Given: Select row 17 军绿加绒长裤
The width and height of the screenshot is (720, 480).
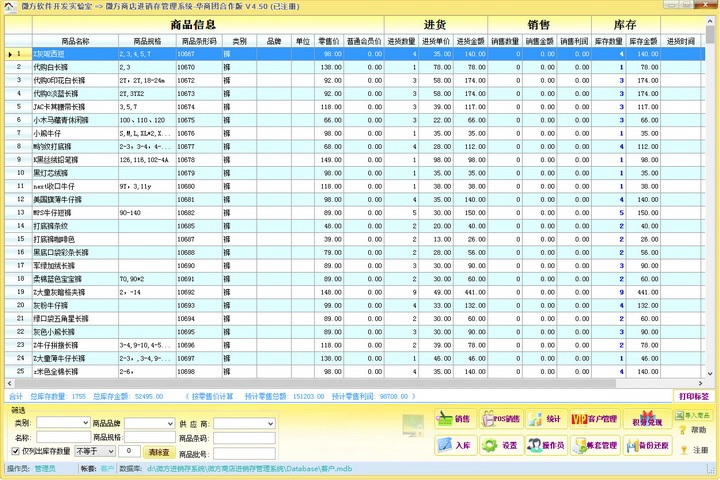Looking at the screenshot, I should coord(355,265).
